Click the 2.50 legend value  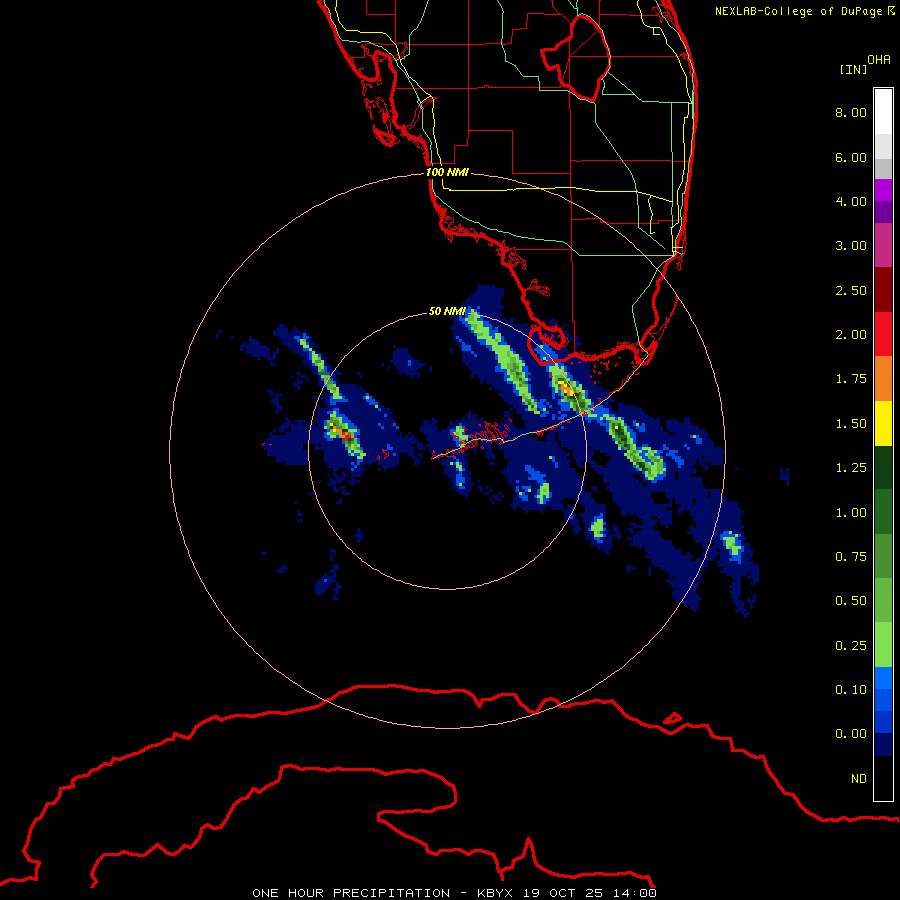[851, 290]
